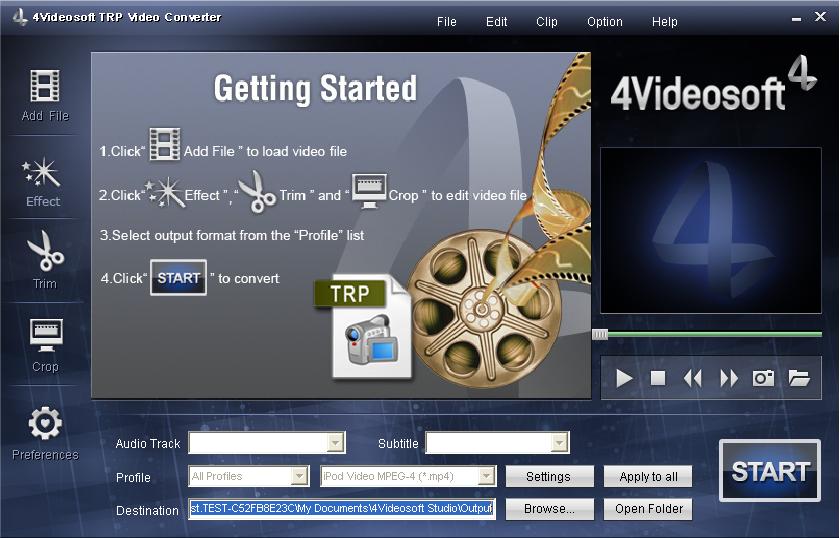Select the Trim scissors tool
840x538 pixels.
click(x=46, y=251)
